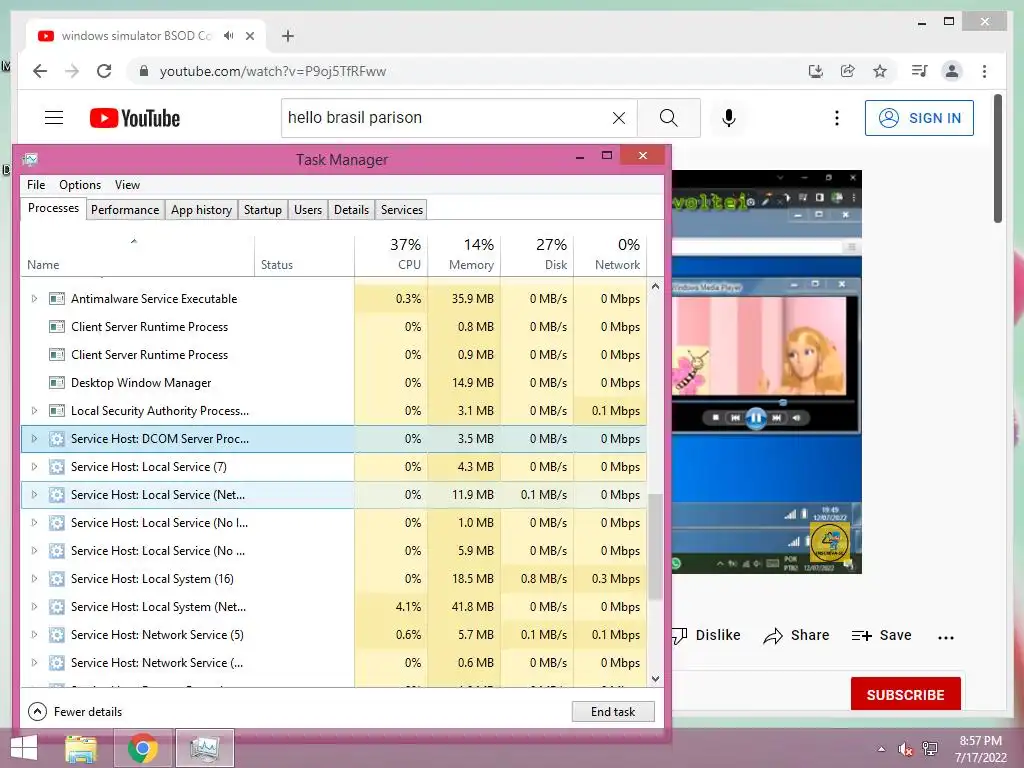This screenshot has height=768, width=1024.
Task: Expand Service Host: Local System (16)
Action: pyautogui.click(x=34, y=579)
